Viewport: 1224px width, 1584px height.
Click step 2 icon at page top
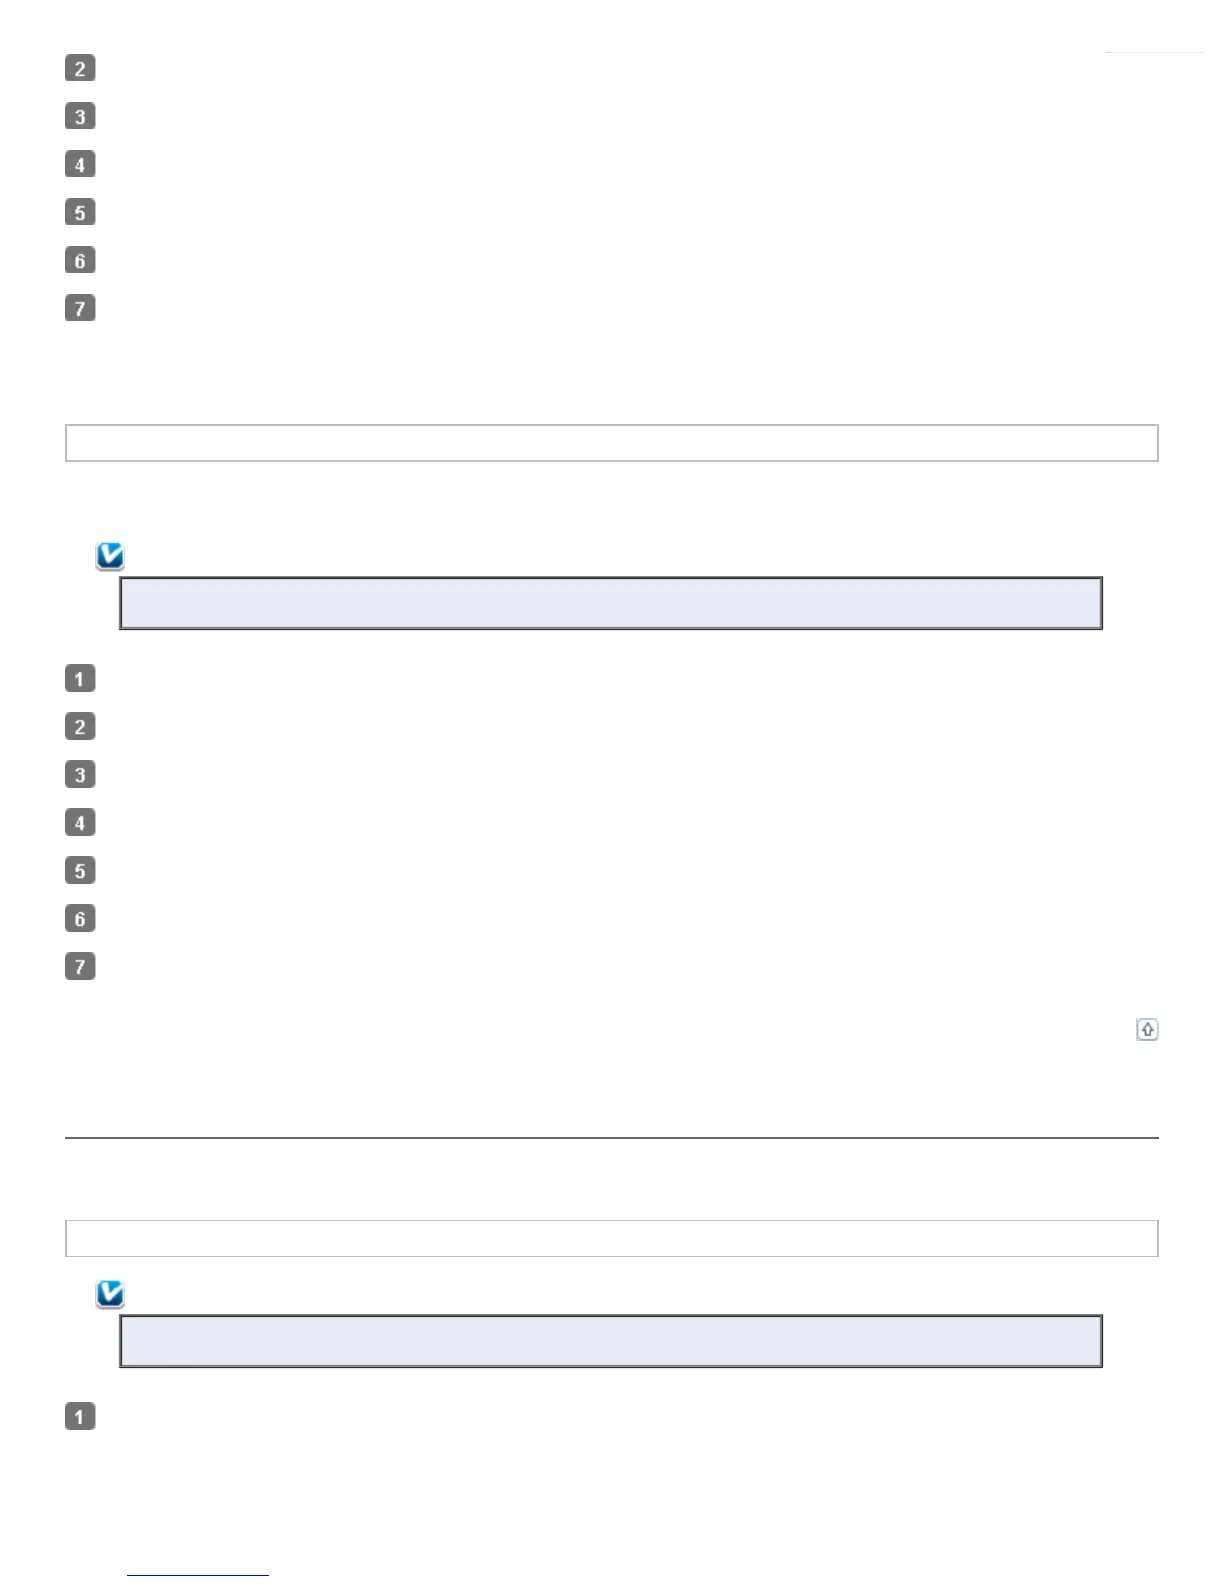click(80, 68)
